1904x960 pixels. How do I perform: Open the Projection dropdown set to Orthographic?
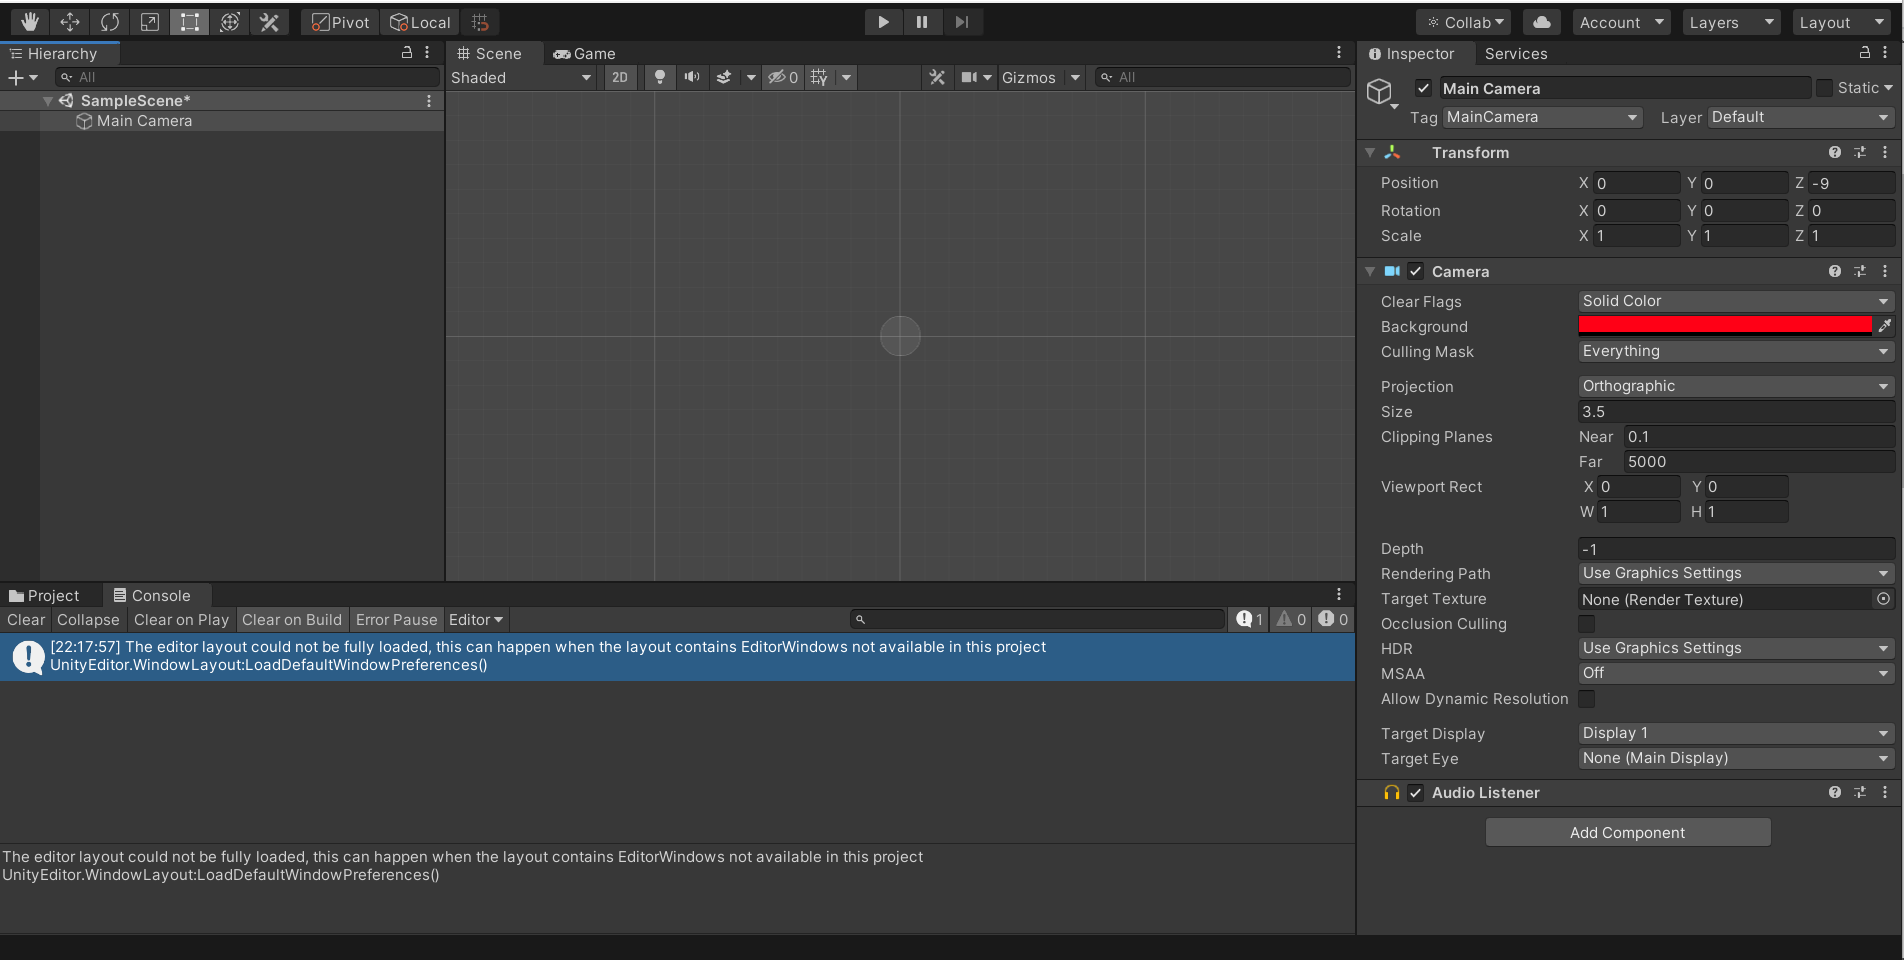1735,386
